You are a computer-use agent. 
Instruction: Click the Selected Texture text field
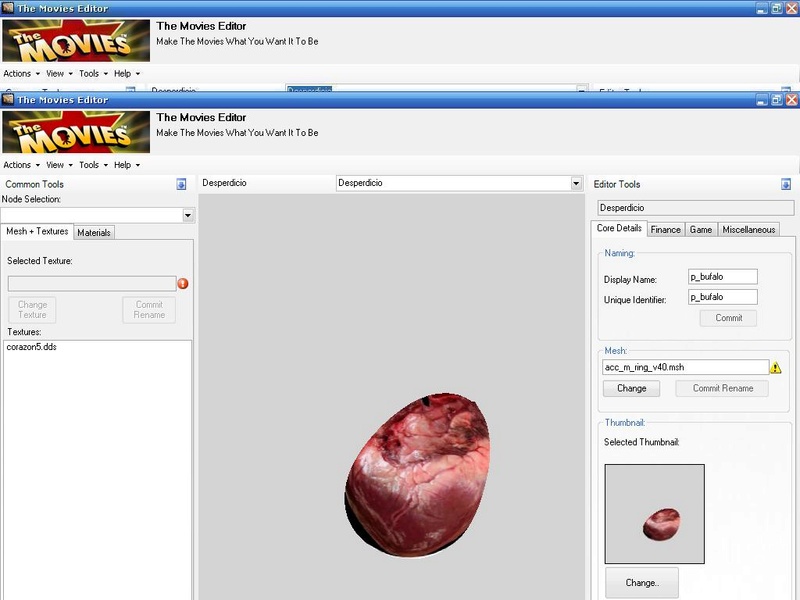coord(92,284)
